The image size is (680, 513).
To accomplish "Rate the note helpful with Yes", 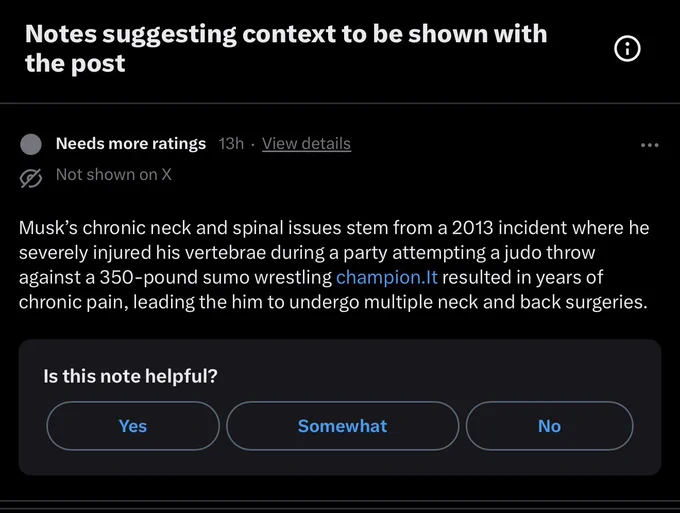I will pos(133,426).
